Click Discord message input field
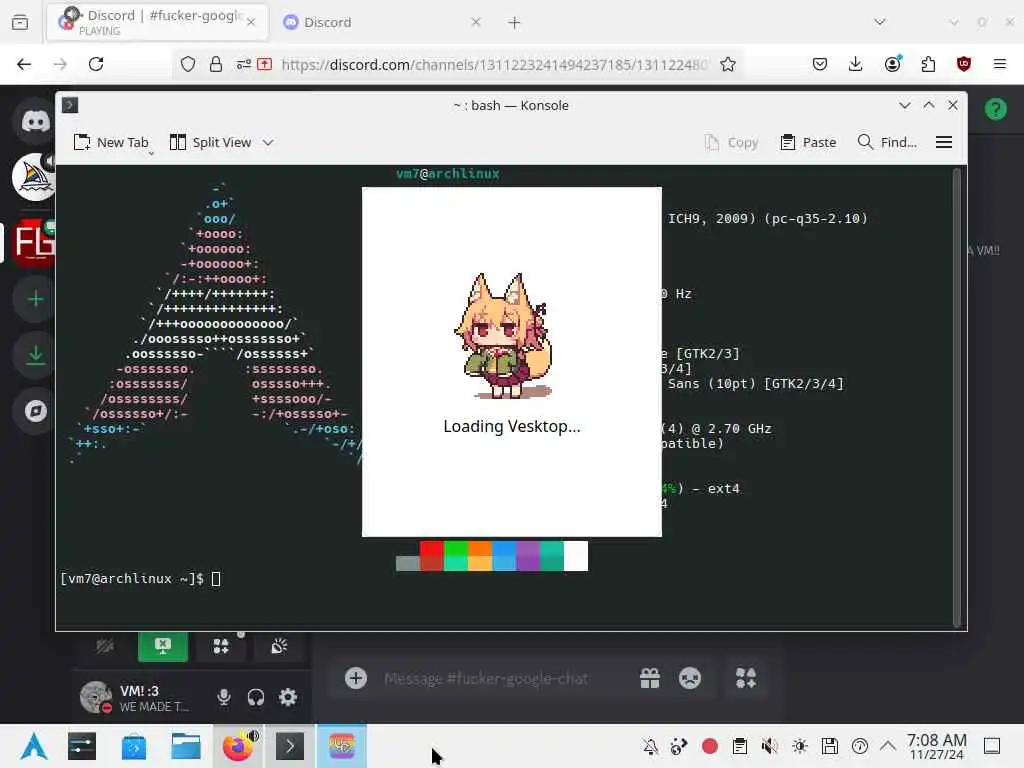1024x768 pixels. pyautogui.click(x=486, y=679)
